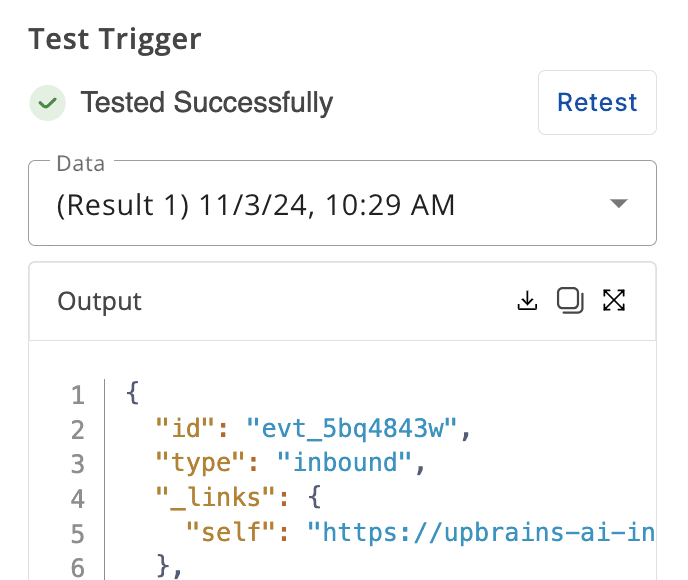688x580 pixels.
Task: Click the "id" key on line 2
Action: [x=186, y=429]
